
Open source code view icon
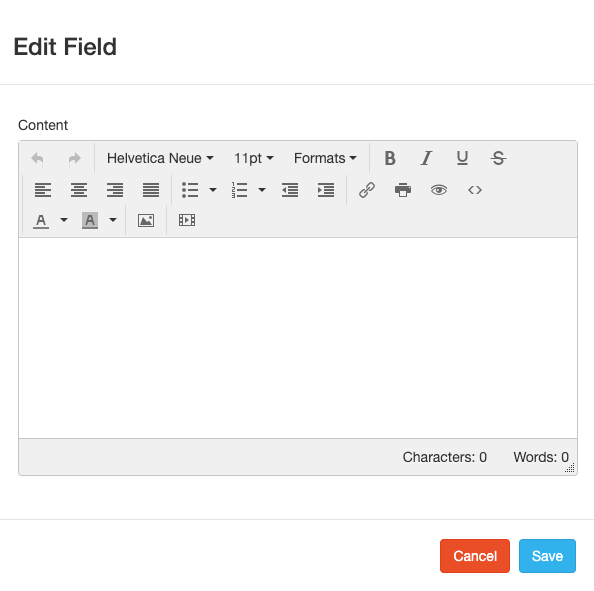[475, 190]
